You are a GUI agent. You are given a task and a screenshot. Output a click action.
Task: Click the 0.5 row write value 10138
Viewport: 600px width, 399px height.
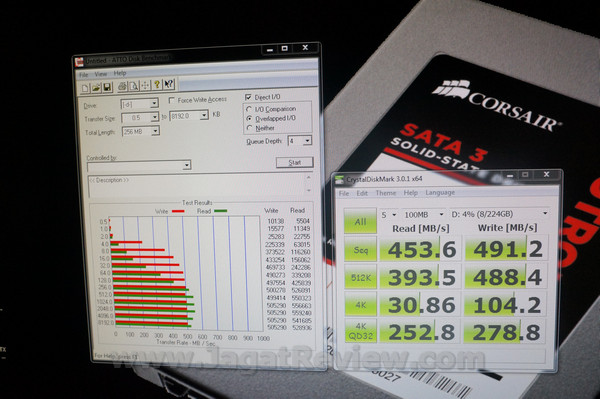(276, 221)
